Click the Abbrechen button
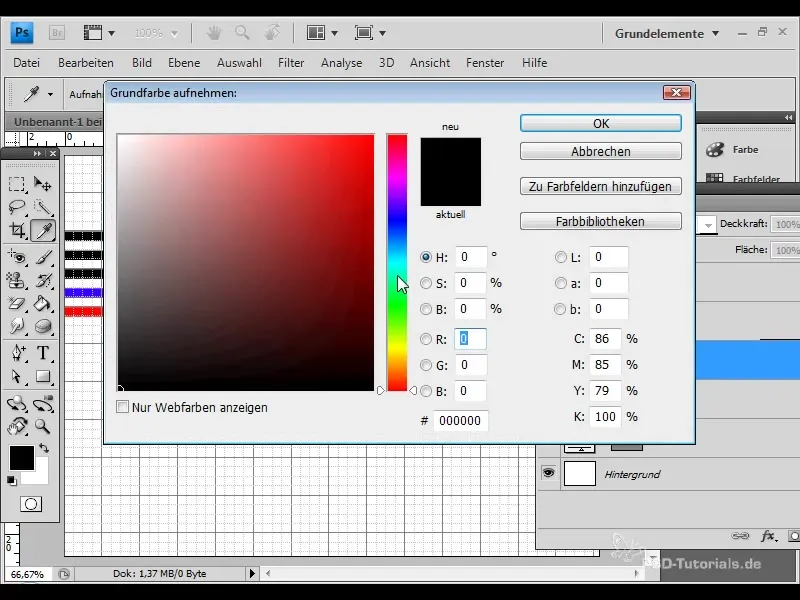 pyautogui.click(x=601, y=151)
